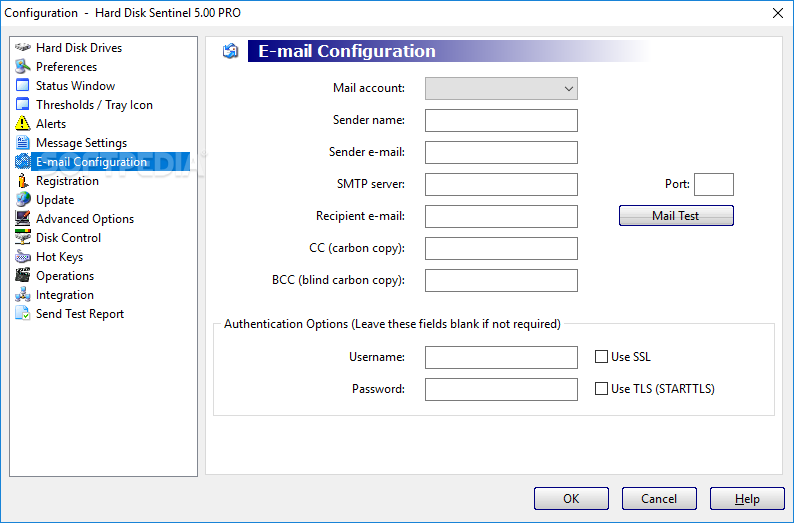Click the Username input field
This screenshot has width=794, height=523.
click(501, 357)
